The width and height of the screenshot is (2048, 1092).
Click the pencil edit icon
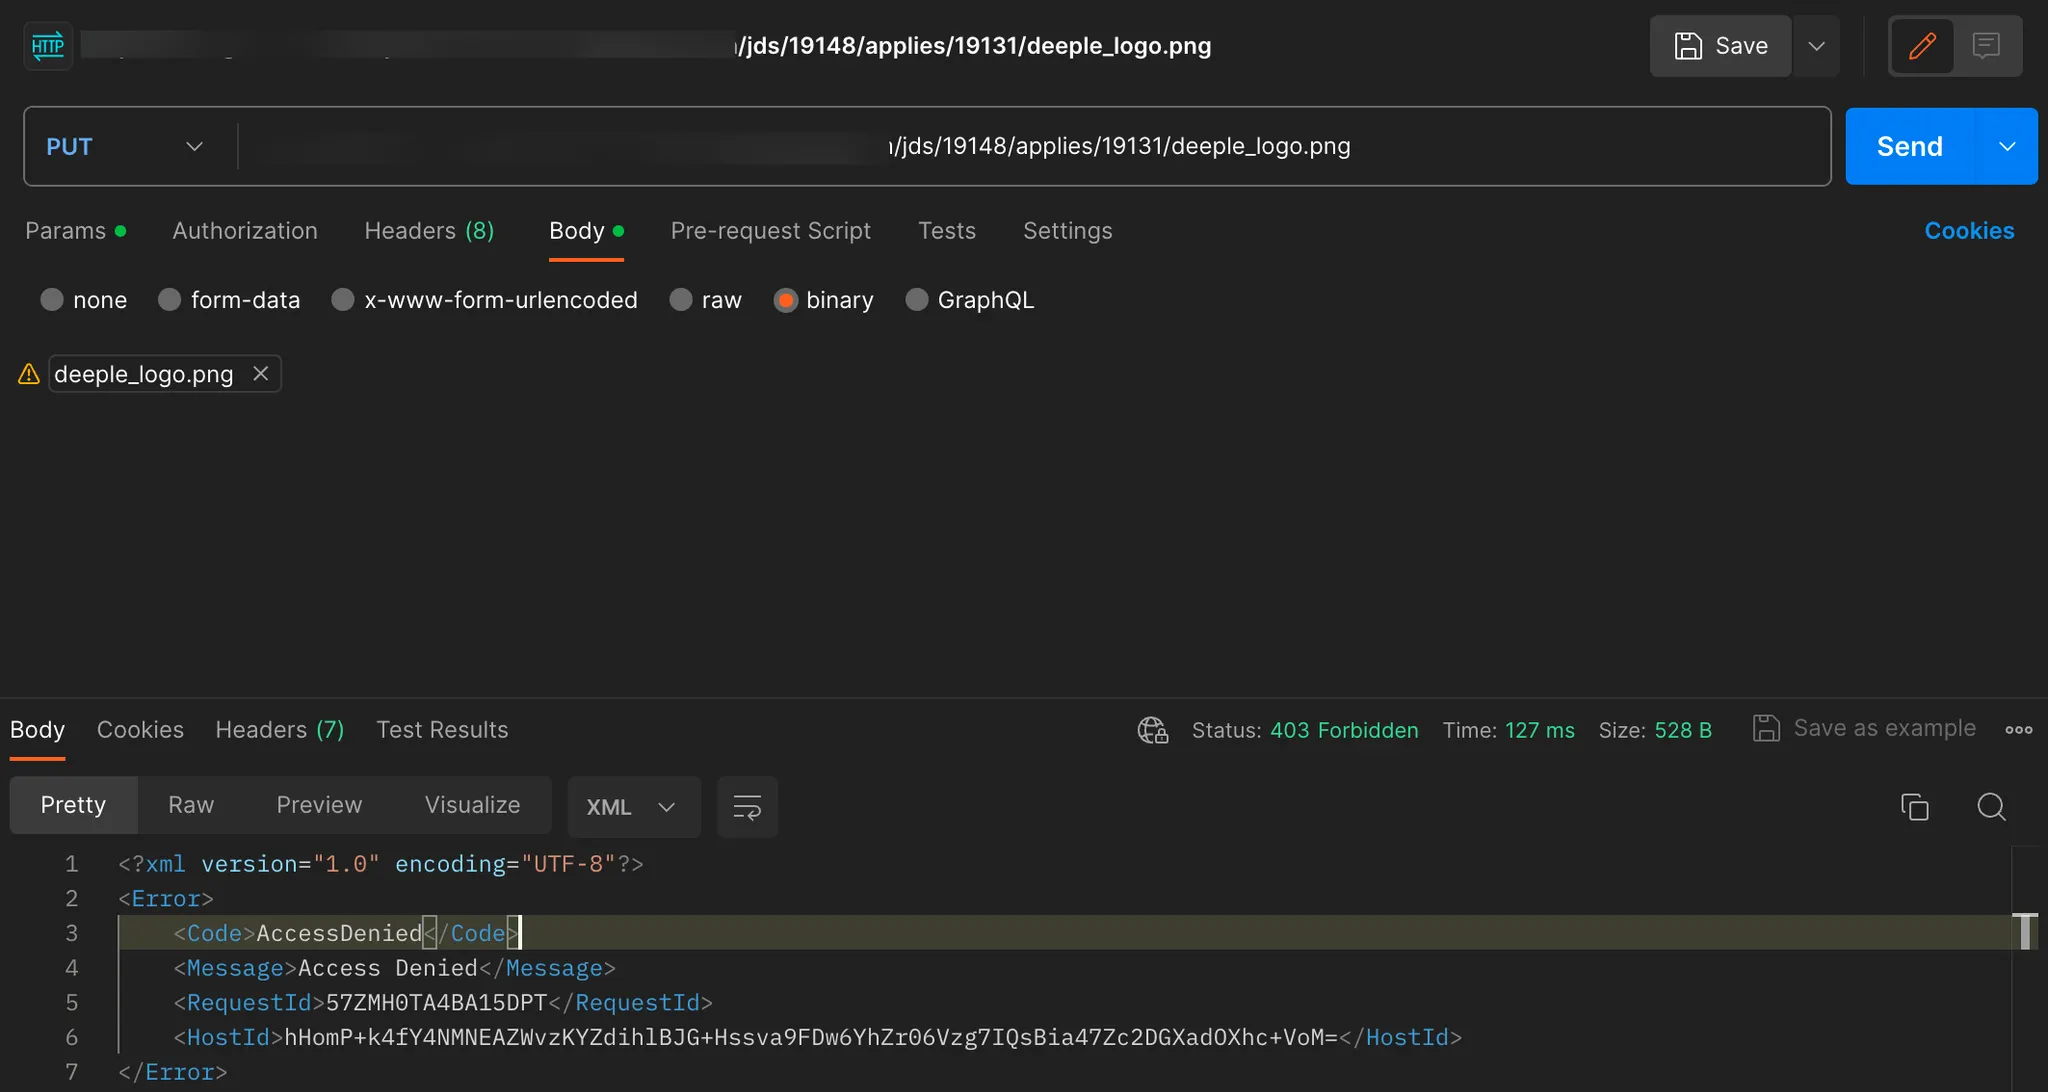click(1921, 46)
